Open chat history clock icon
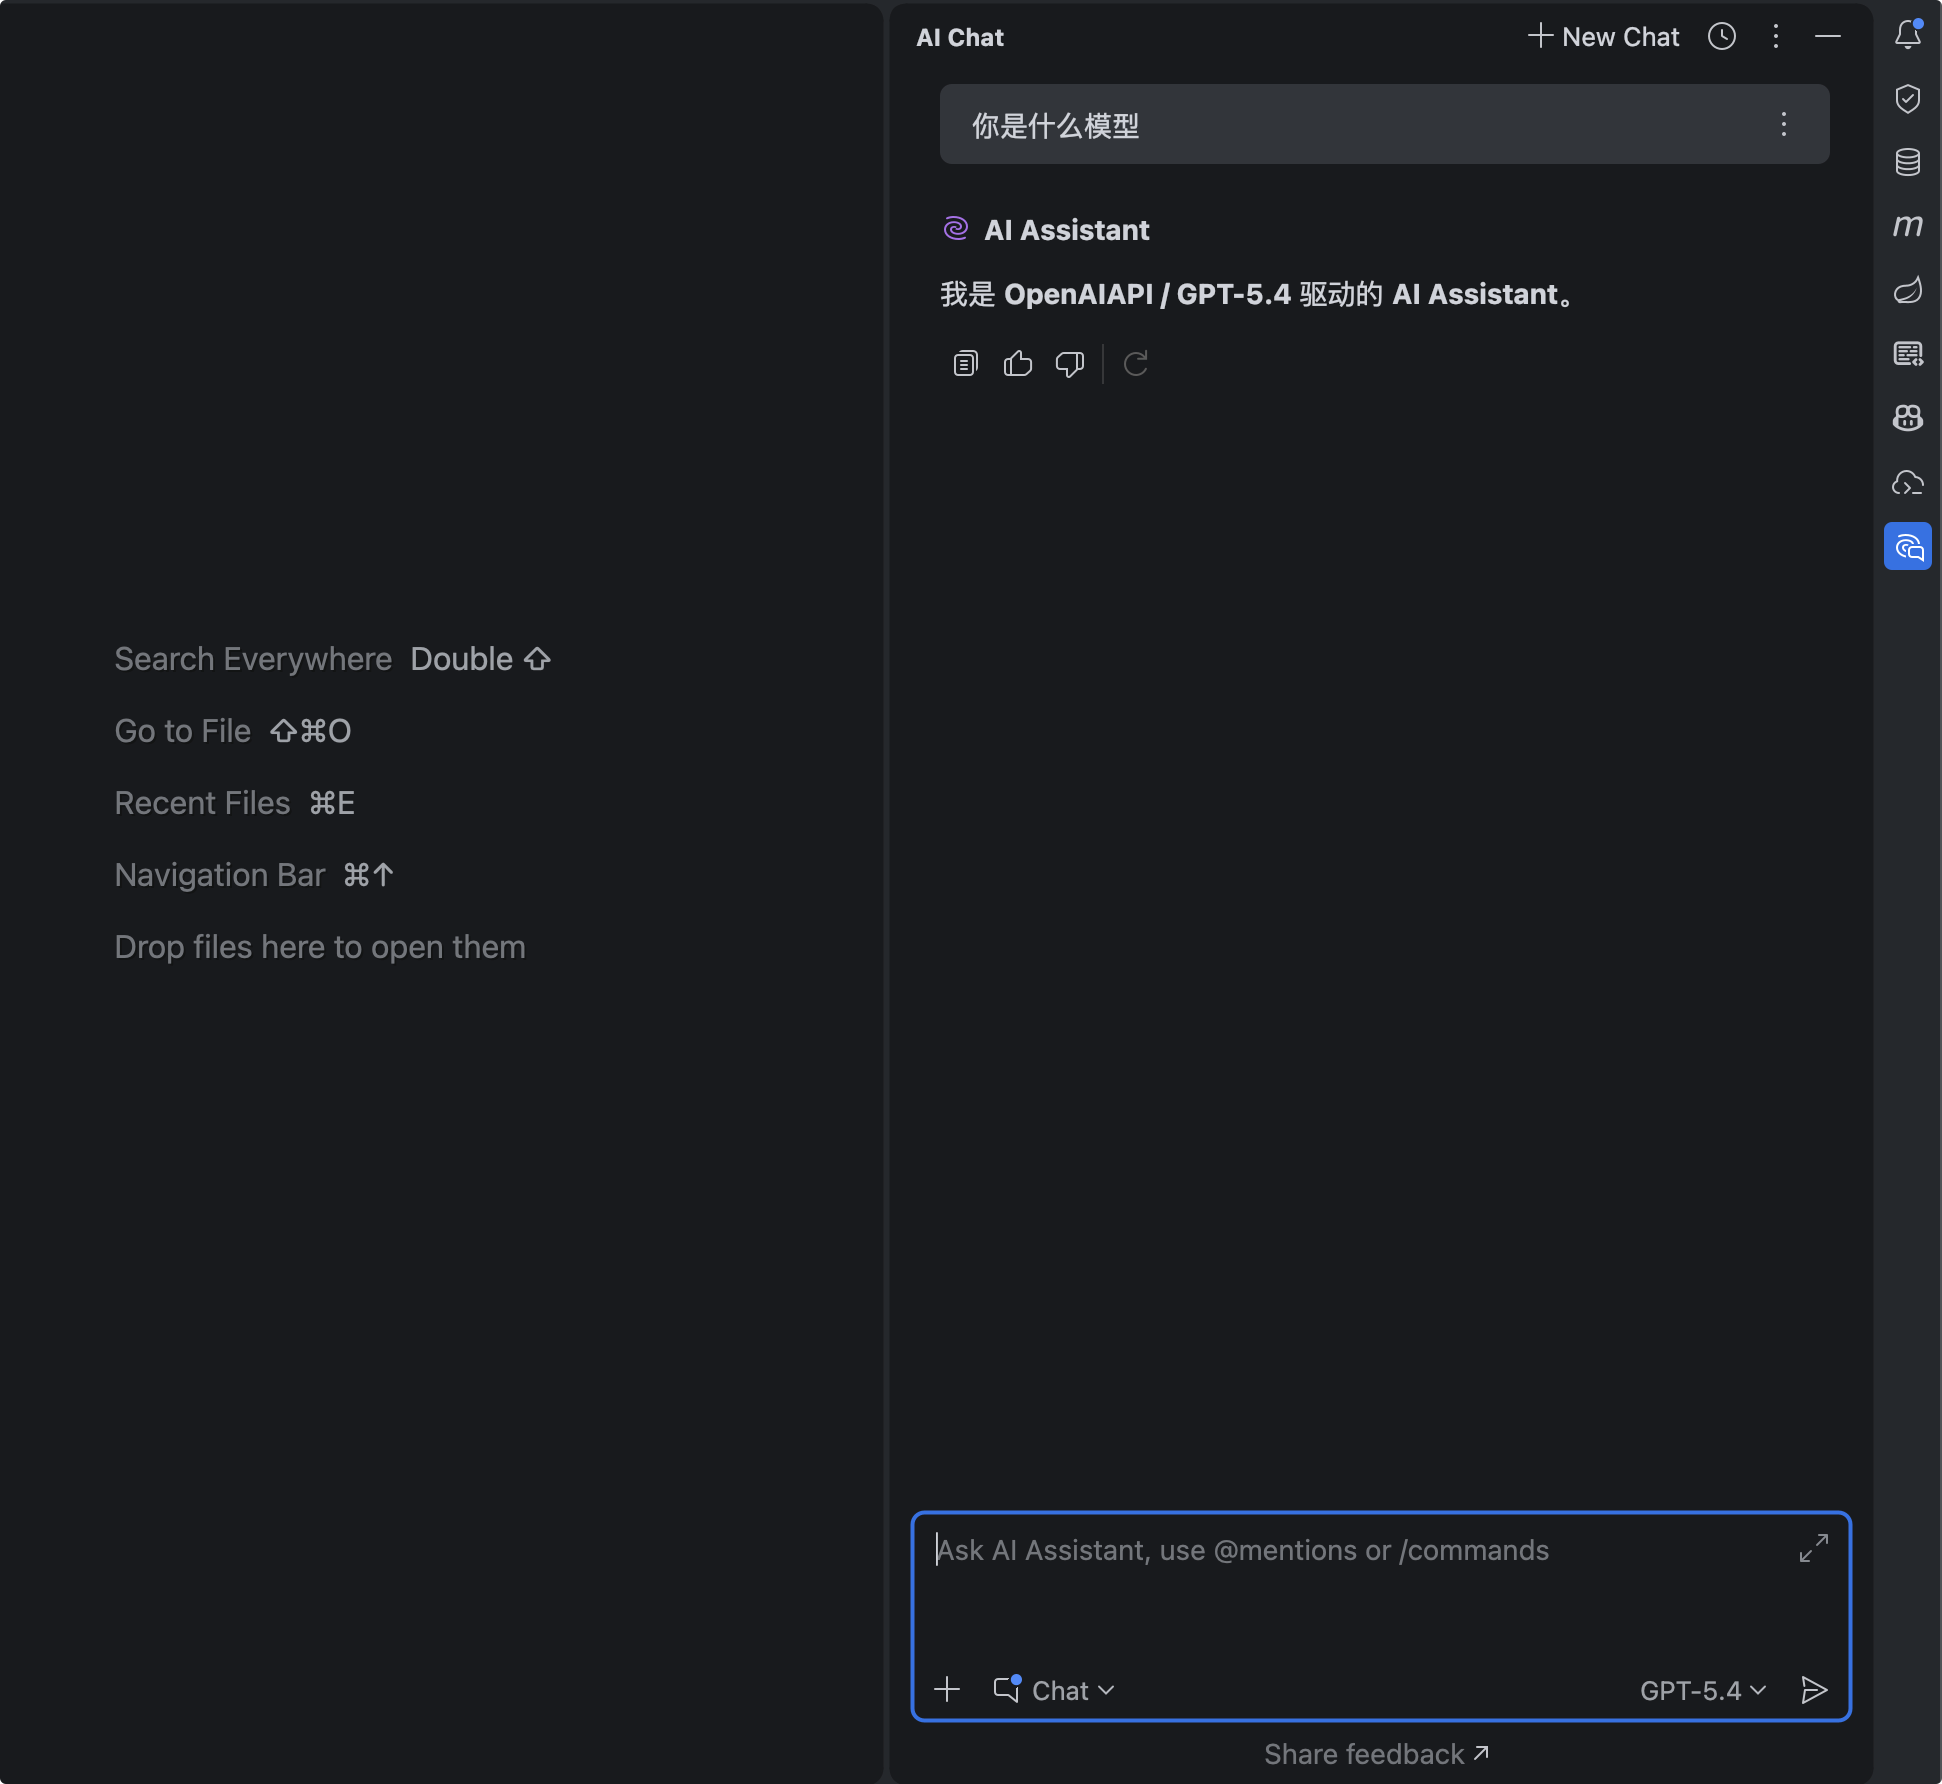 (x=1721, y=37)
